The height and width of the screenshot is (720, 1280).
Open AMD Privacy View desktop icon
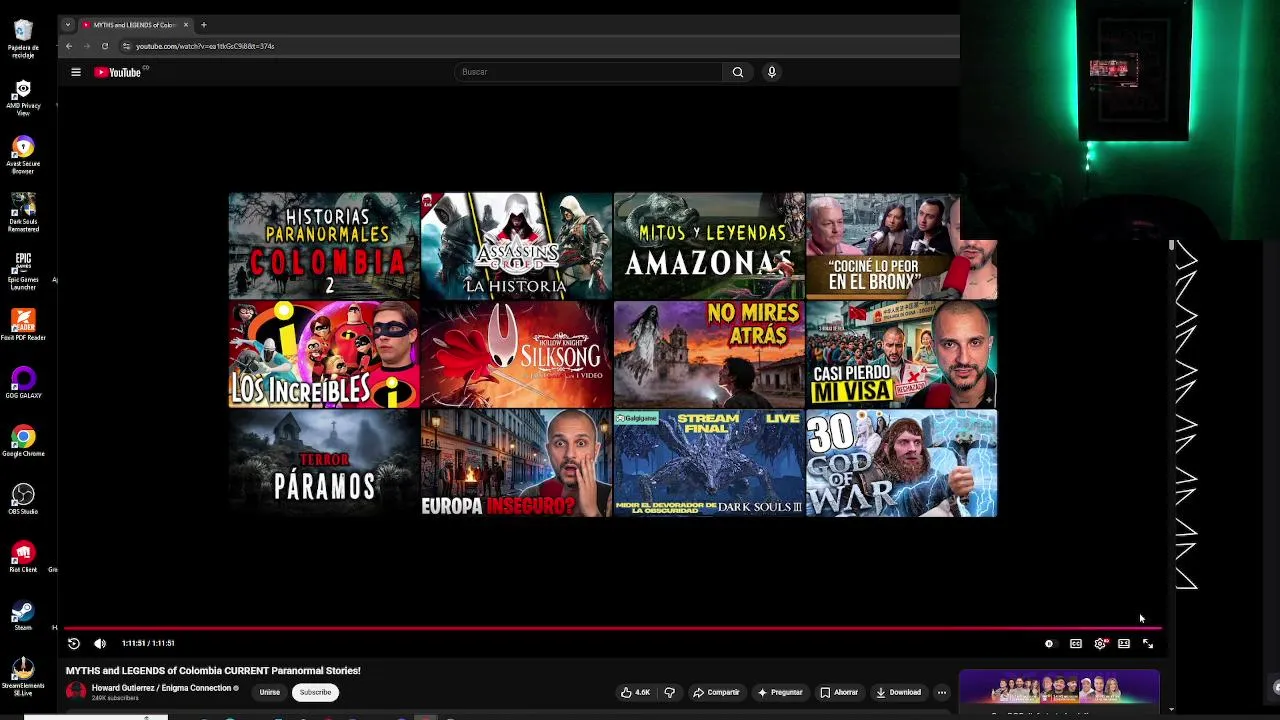pyautogui.click(x=23, y=98)
